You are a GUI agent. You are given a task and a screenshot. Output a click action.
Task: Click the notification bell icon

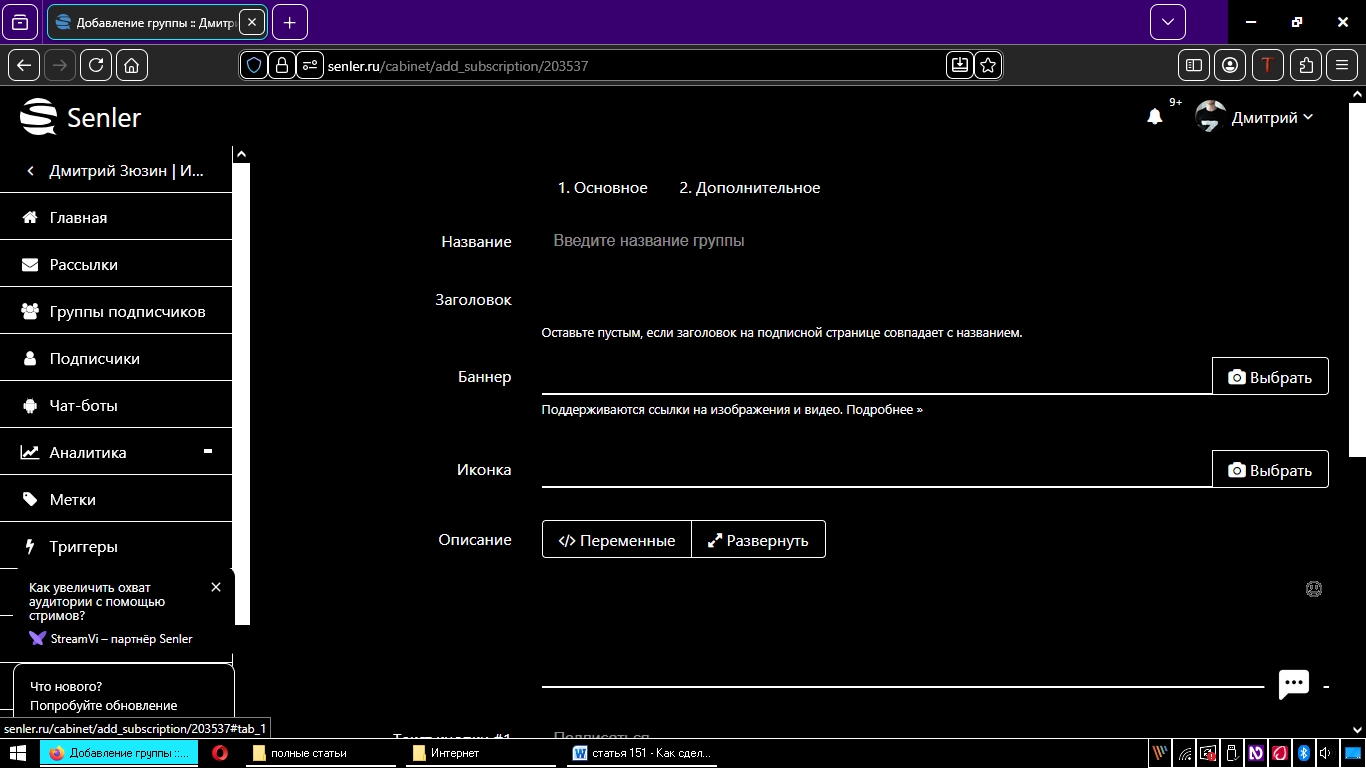coord(1155,117)
